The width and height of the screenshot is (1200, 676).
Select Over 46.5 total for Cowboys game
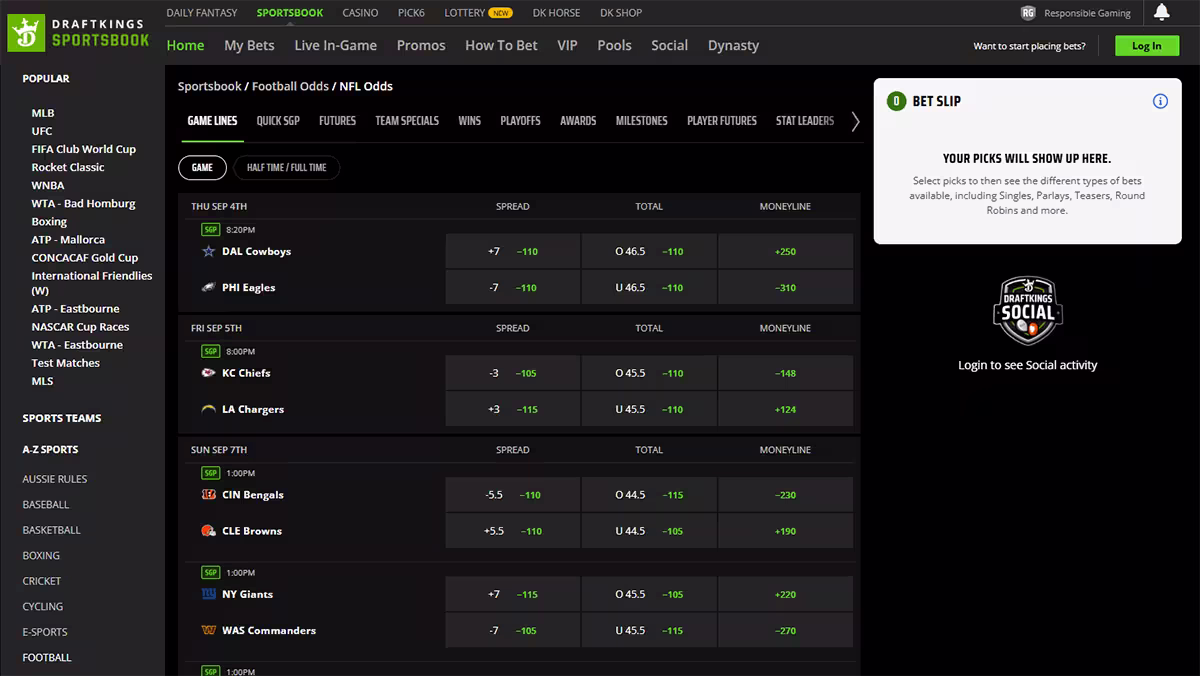[649, 251]
